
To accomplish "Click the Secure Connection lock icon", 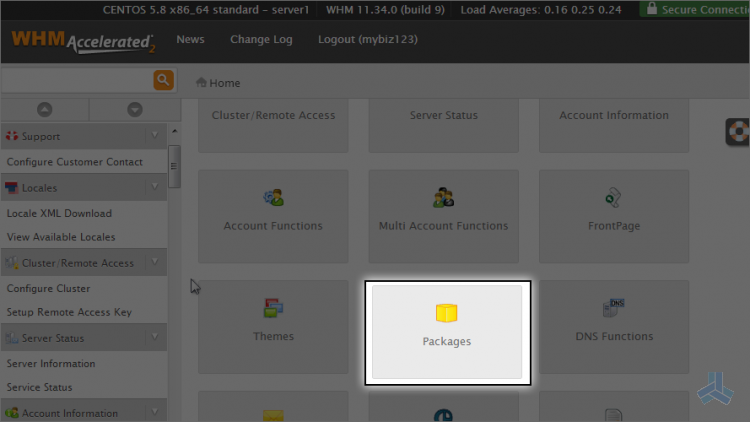I will tap(651, 9).
